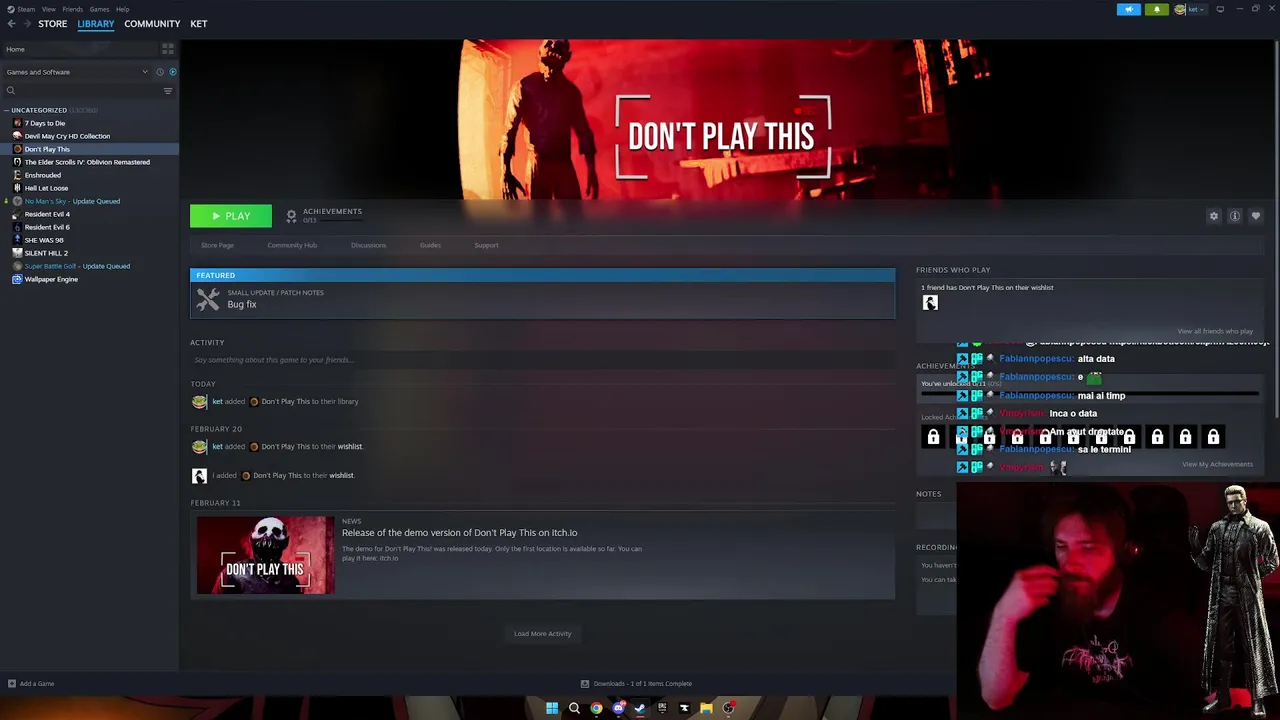The height and width of the screenshot is (720, 1280).
Task: Select Enshrouded in the game list
Action: (43, 175)
